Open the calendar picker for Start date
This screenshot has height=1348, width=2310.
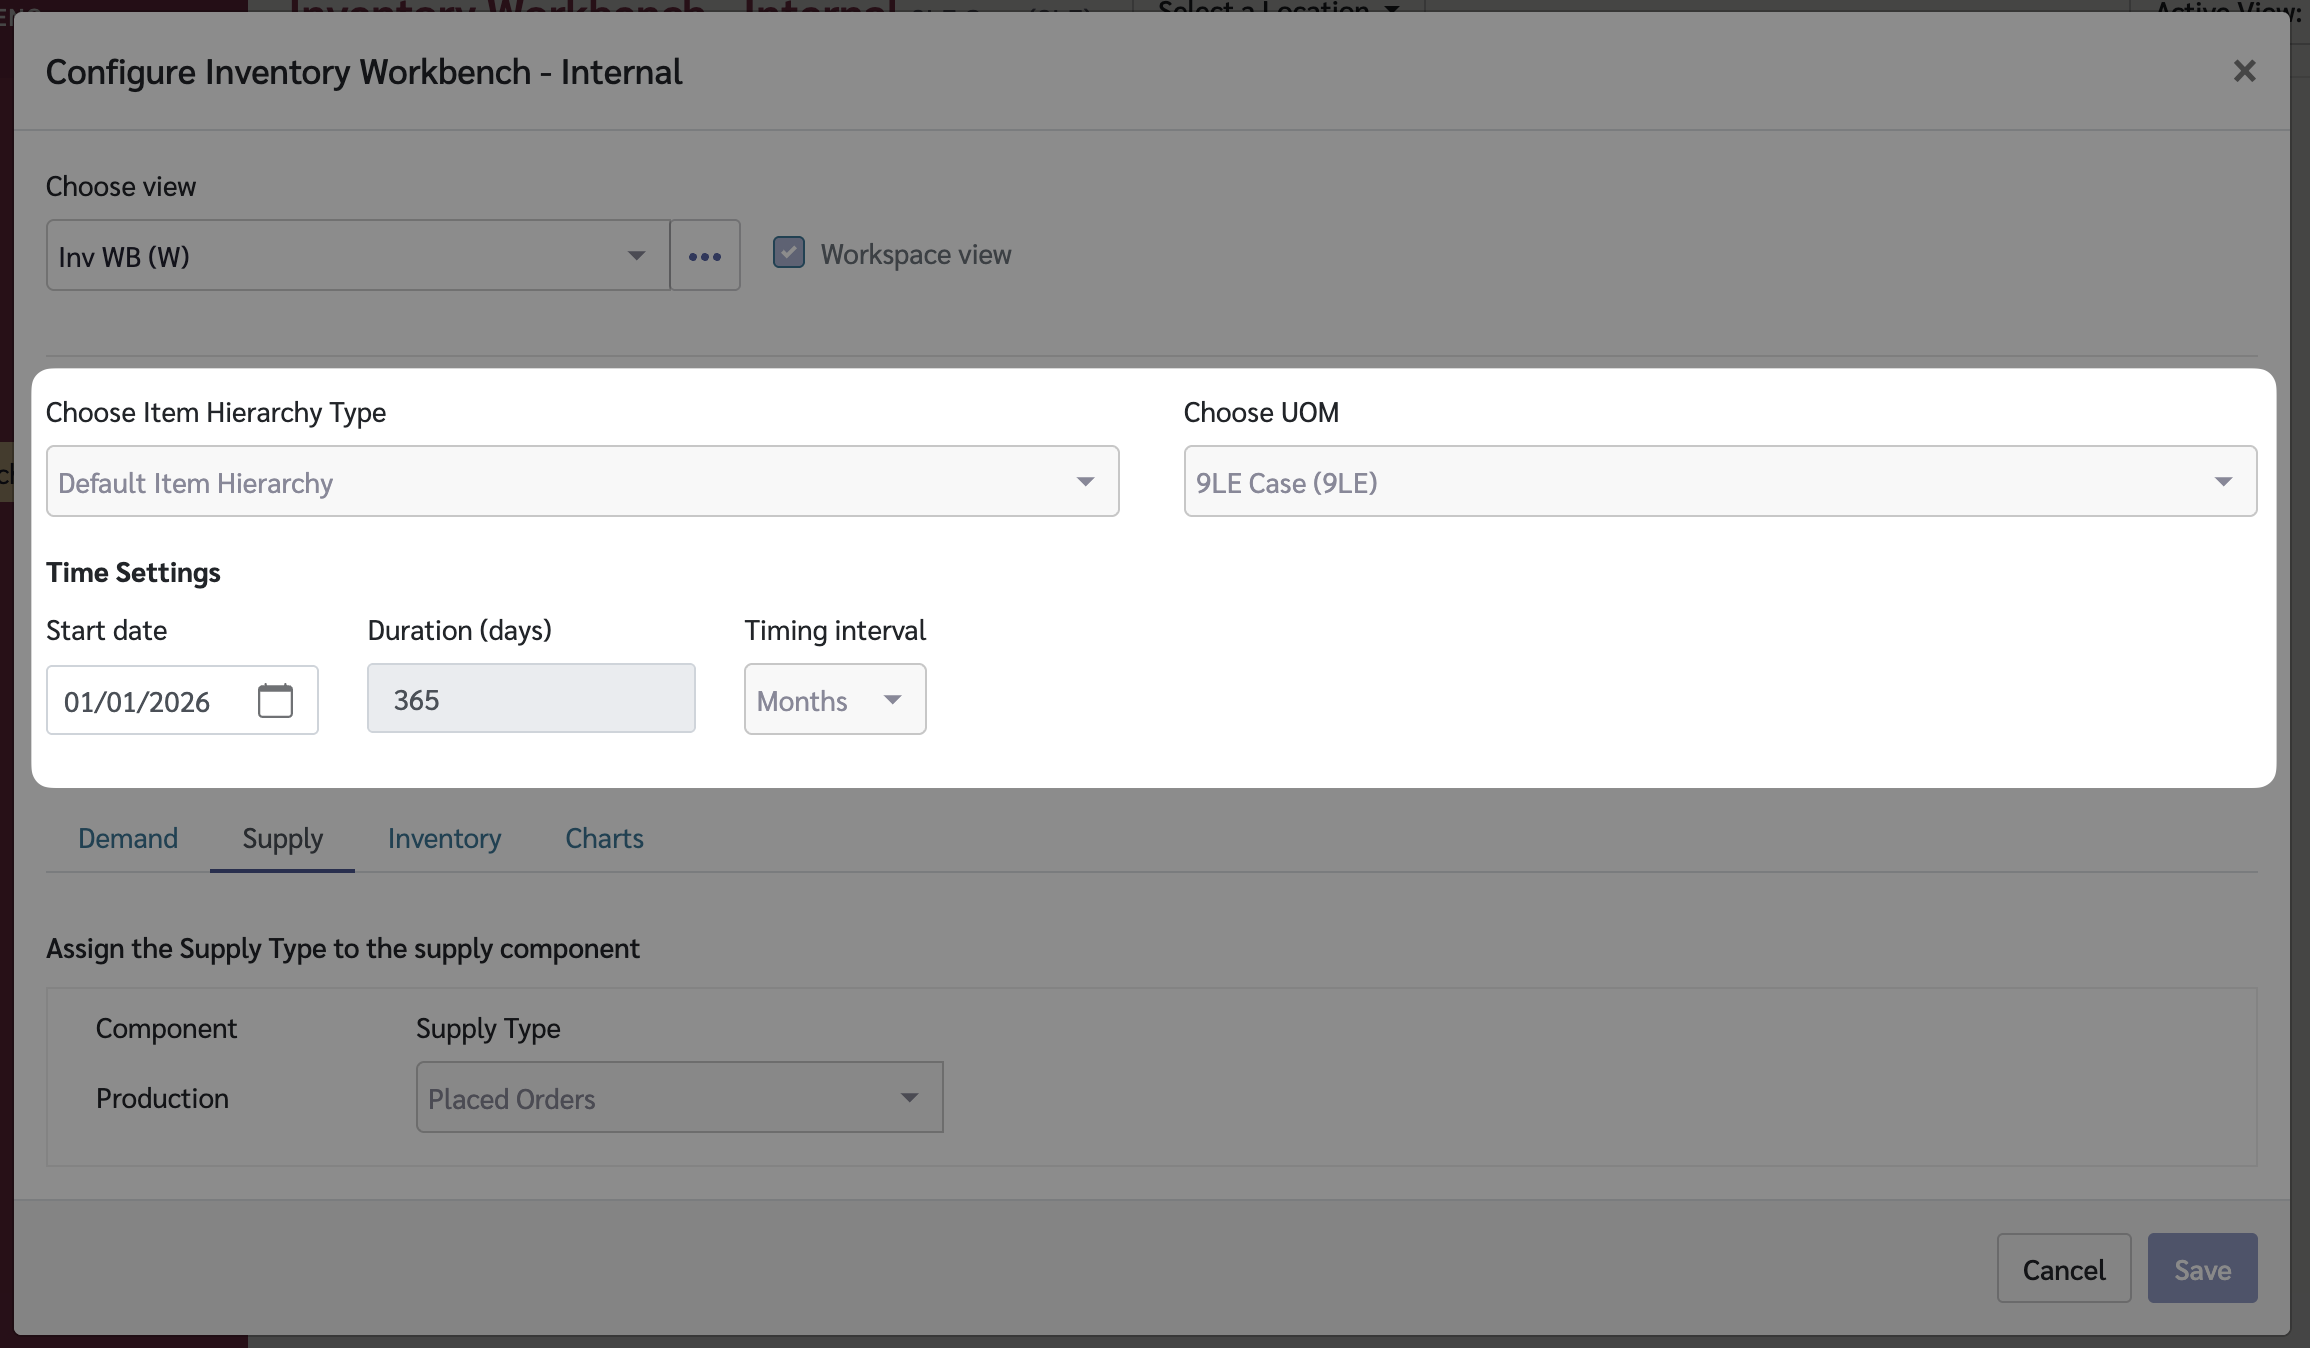pos(275,700)
